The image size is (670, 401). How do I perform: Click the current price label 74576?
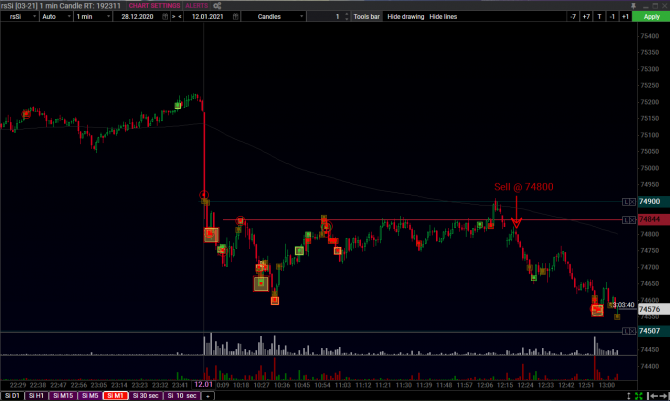653,309
